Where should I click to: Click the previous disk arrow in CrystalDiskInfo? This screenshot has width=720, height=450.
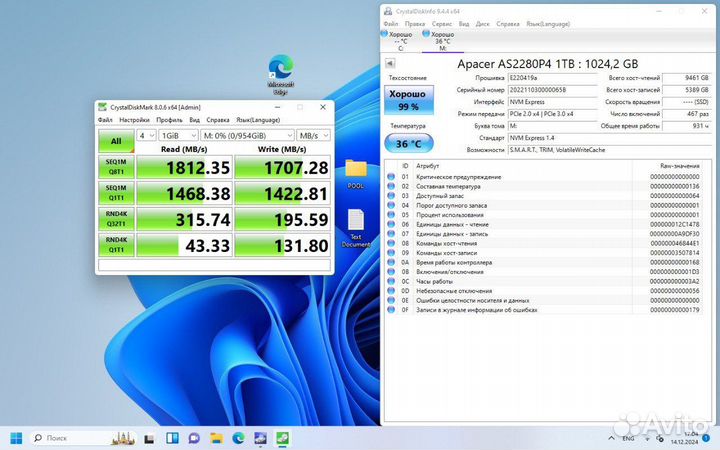[389, 63]
